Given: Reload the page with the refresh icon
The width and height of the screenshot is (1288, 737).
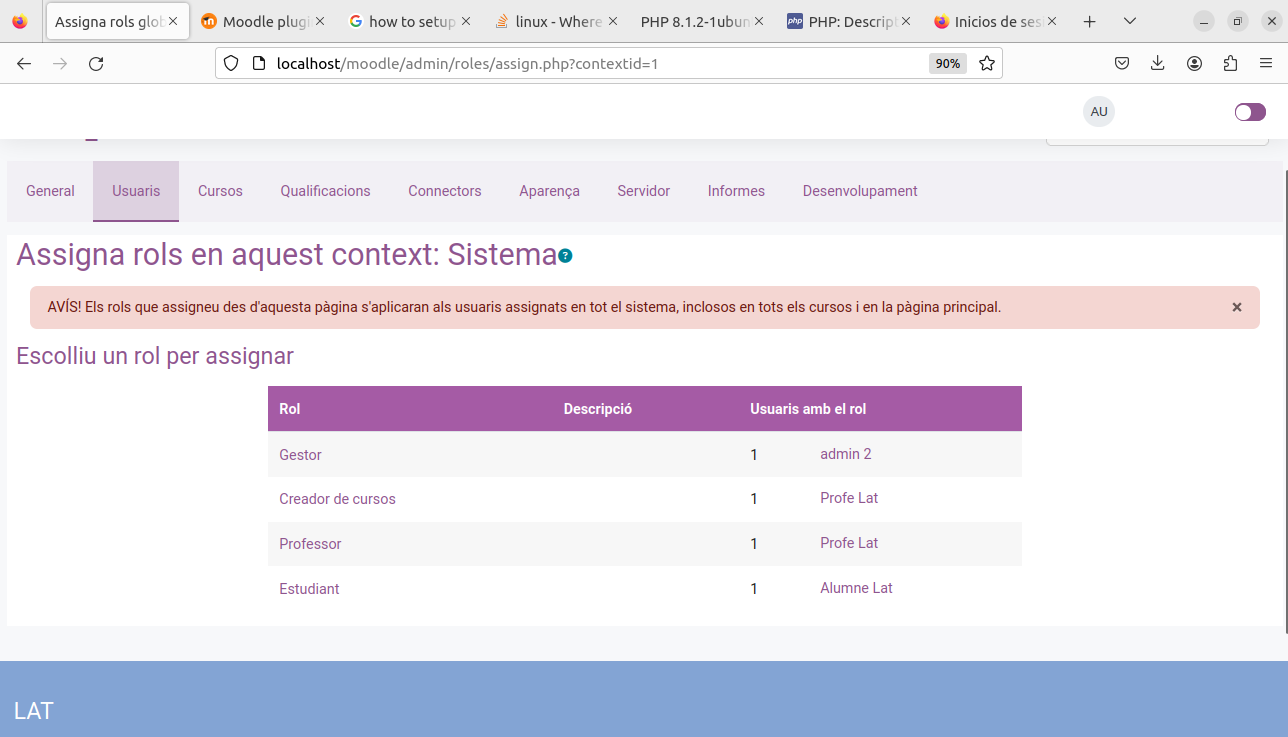Looking at the screenshot, I should point(96,62).
